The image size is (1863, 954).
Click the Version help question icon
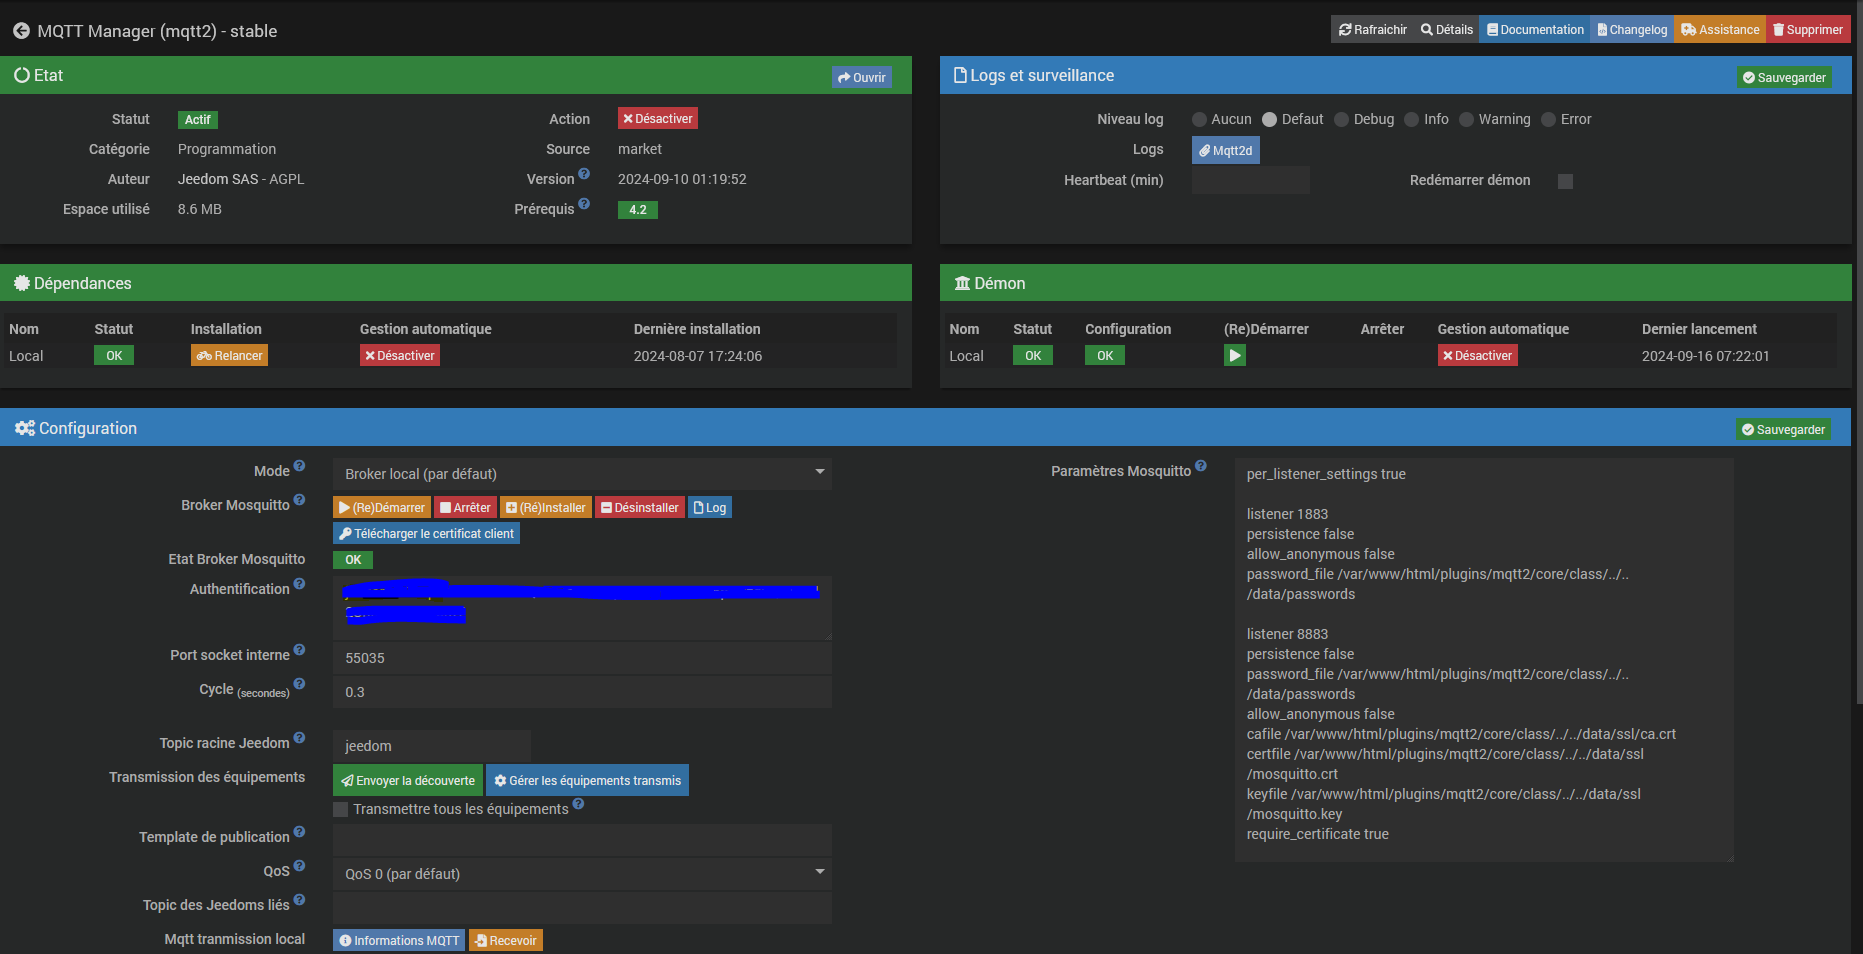click(584, 174)
